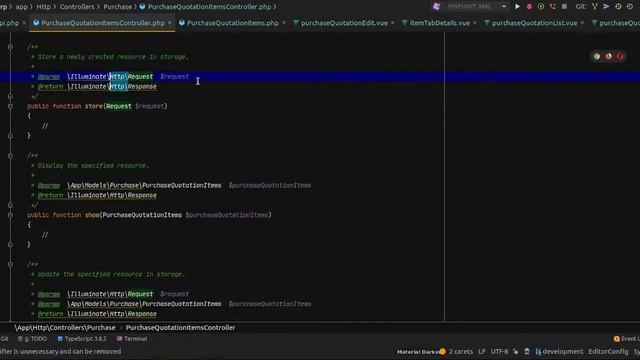Click 'Update the specified resource in storage.' comment
The height and width of the screenshot is (360, 640).
[111, 274]
